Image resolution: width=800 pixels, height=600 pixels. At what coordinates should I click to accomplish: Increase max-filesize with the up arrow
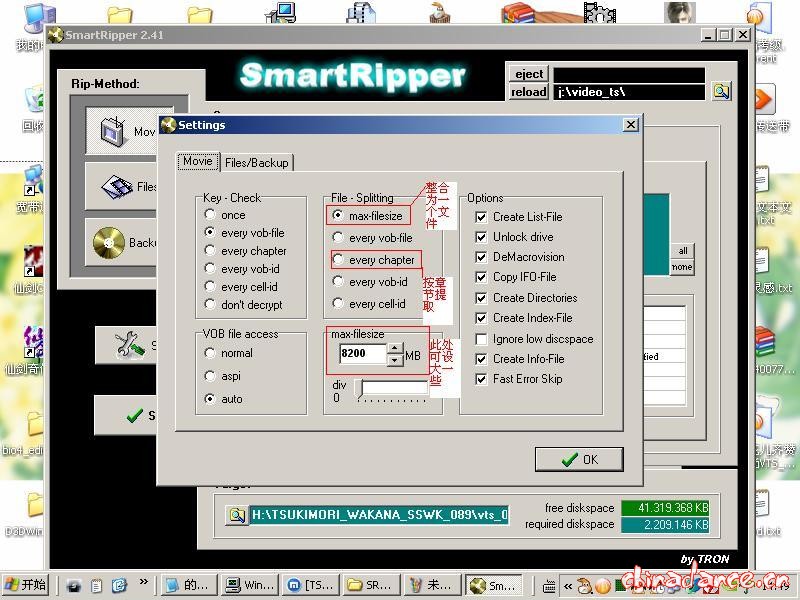coord(396,348)
